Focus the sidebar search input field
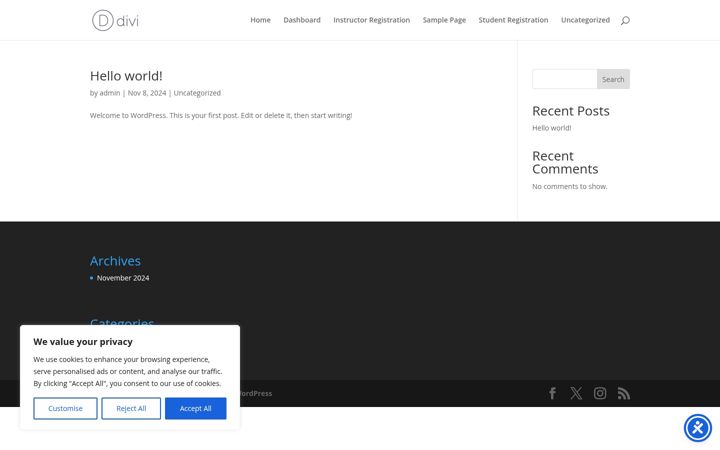The width and height of the screenshot is (720, 450). (565, 79)
